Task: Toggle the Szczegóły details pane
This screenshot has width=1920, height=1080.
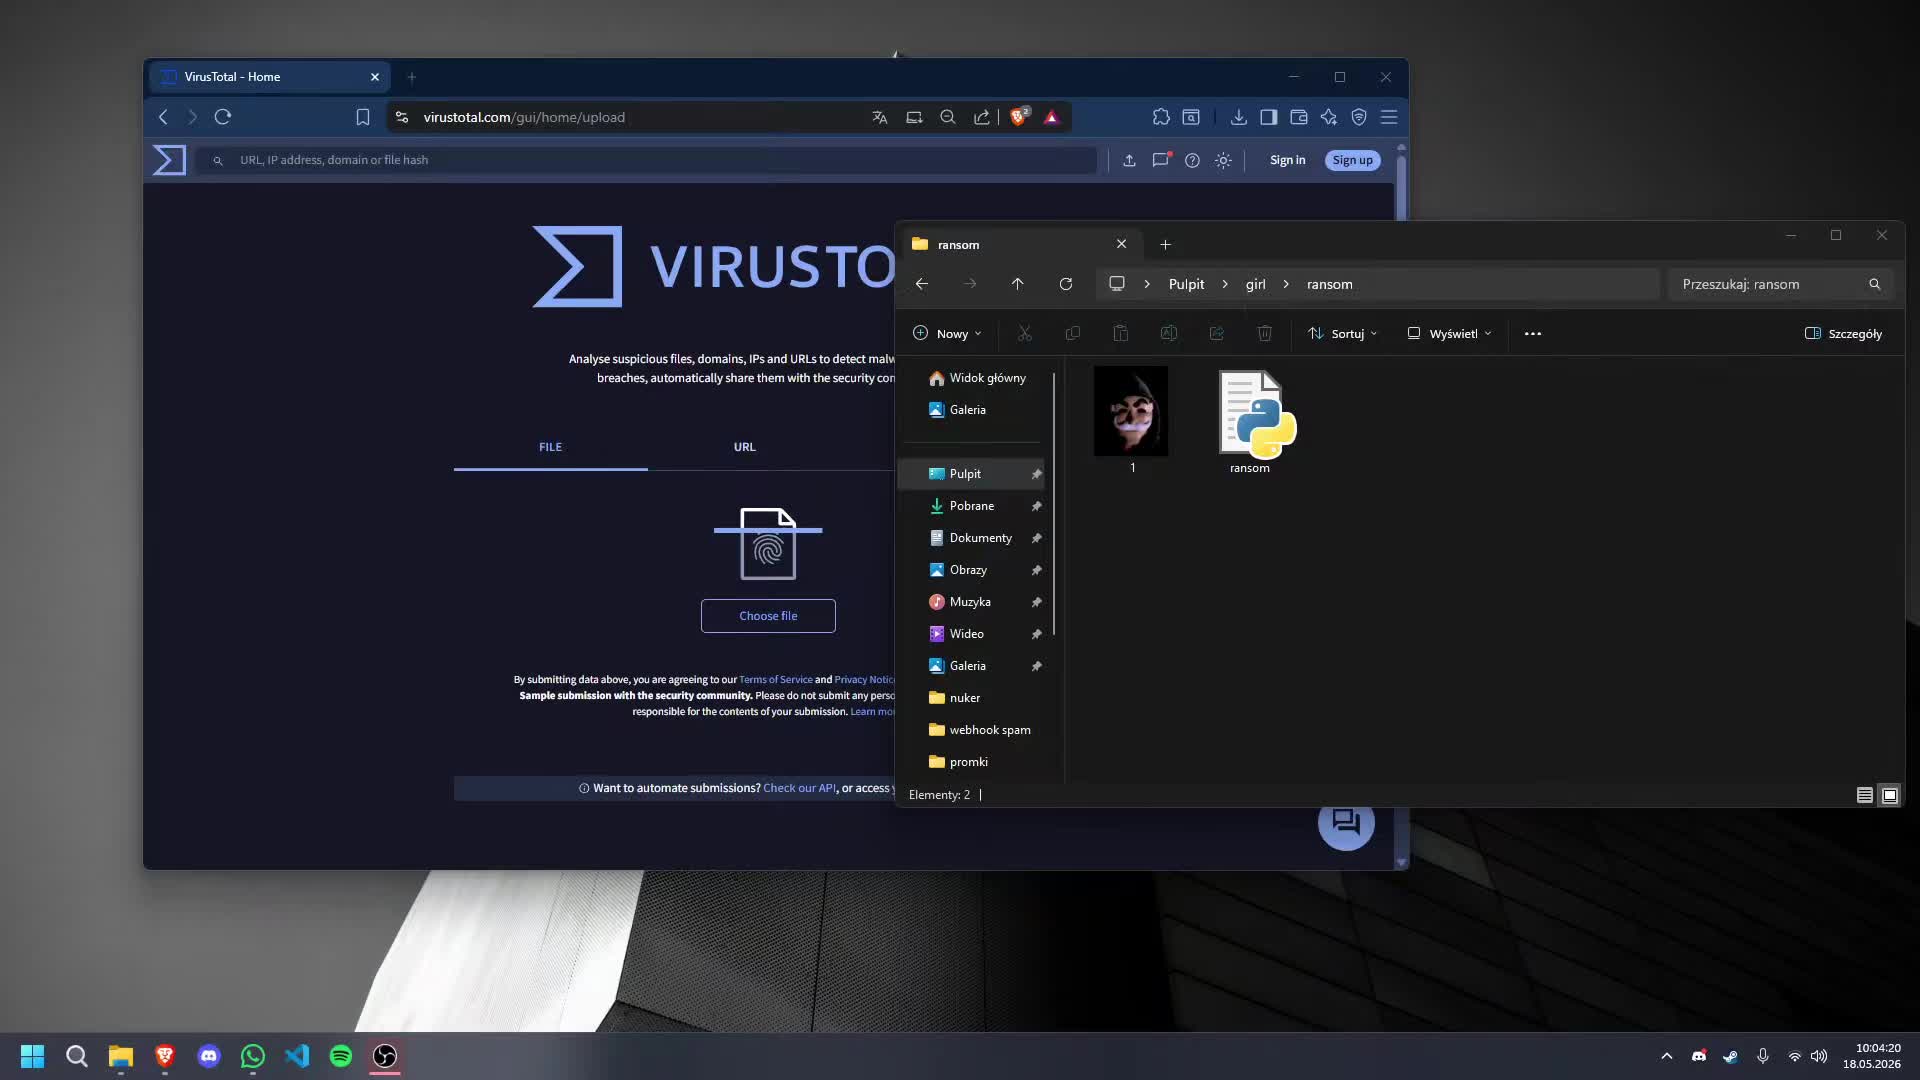Action: click(1843, 333)
